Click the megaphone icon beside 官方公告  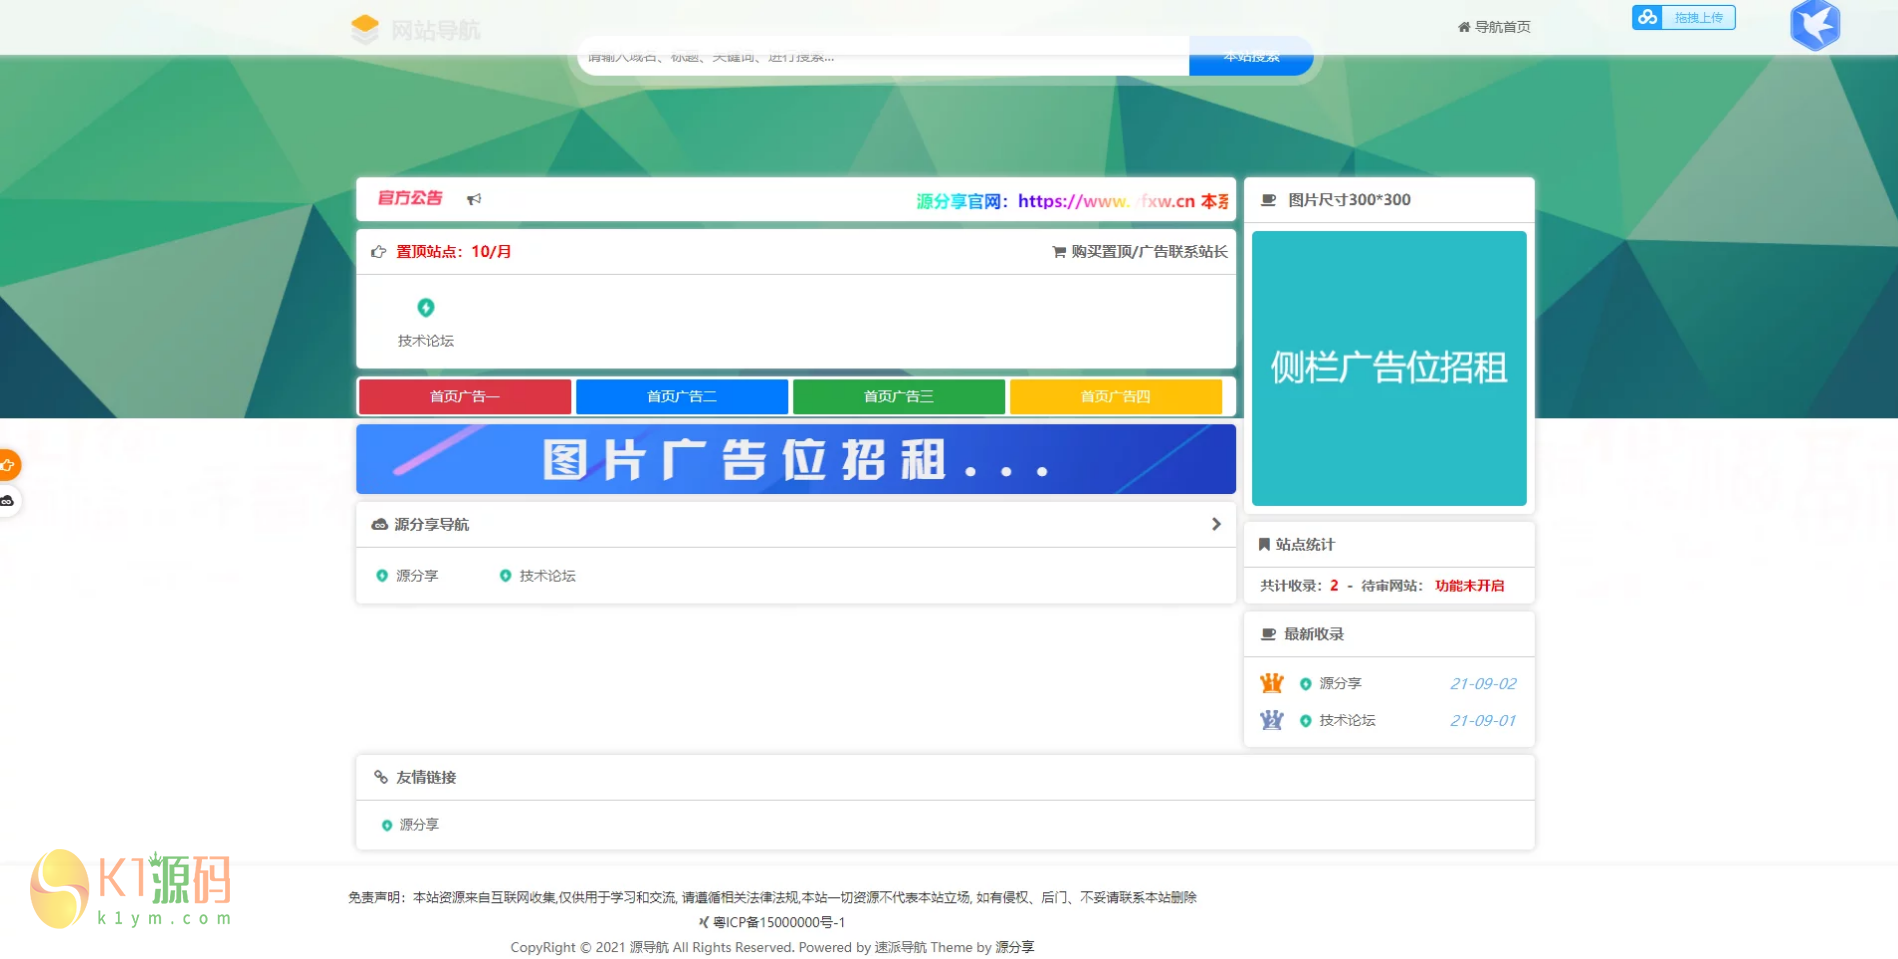pos(474,199)
